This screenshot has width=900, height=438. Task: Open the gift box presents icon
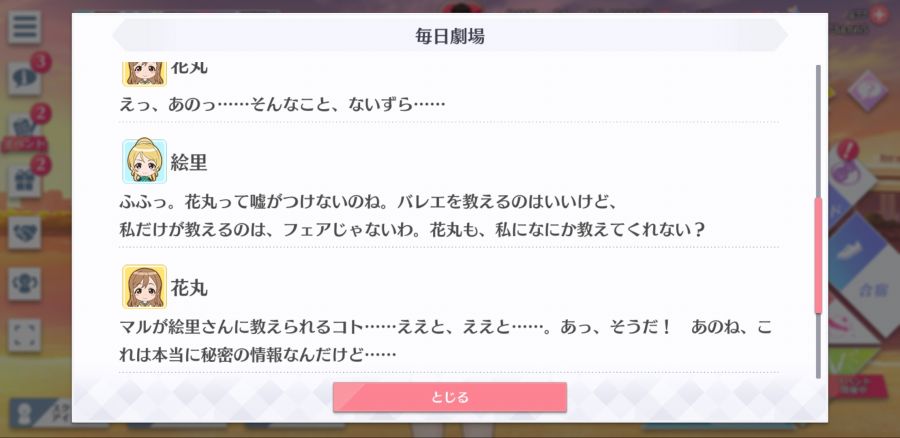click(x=25, y=183)
